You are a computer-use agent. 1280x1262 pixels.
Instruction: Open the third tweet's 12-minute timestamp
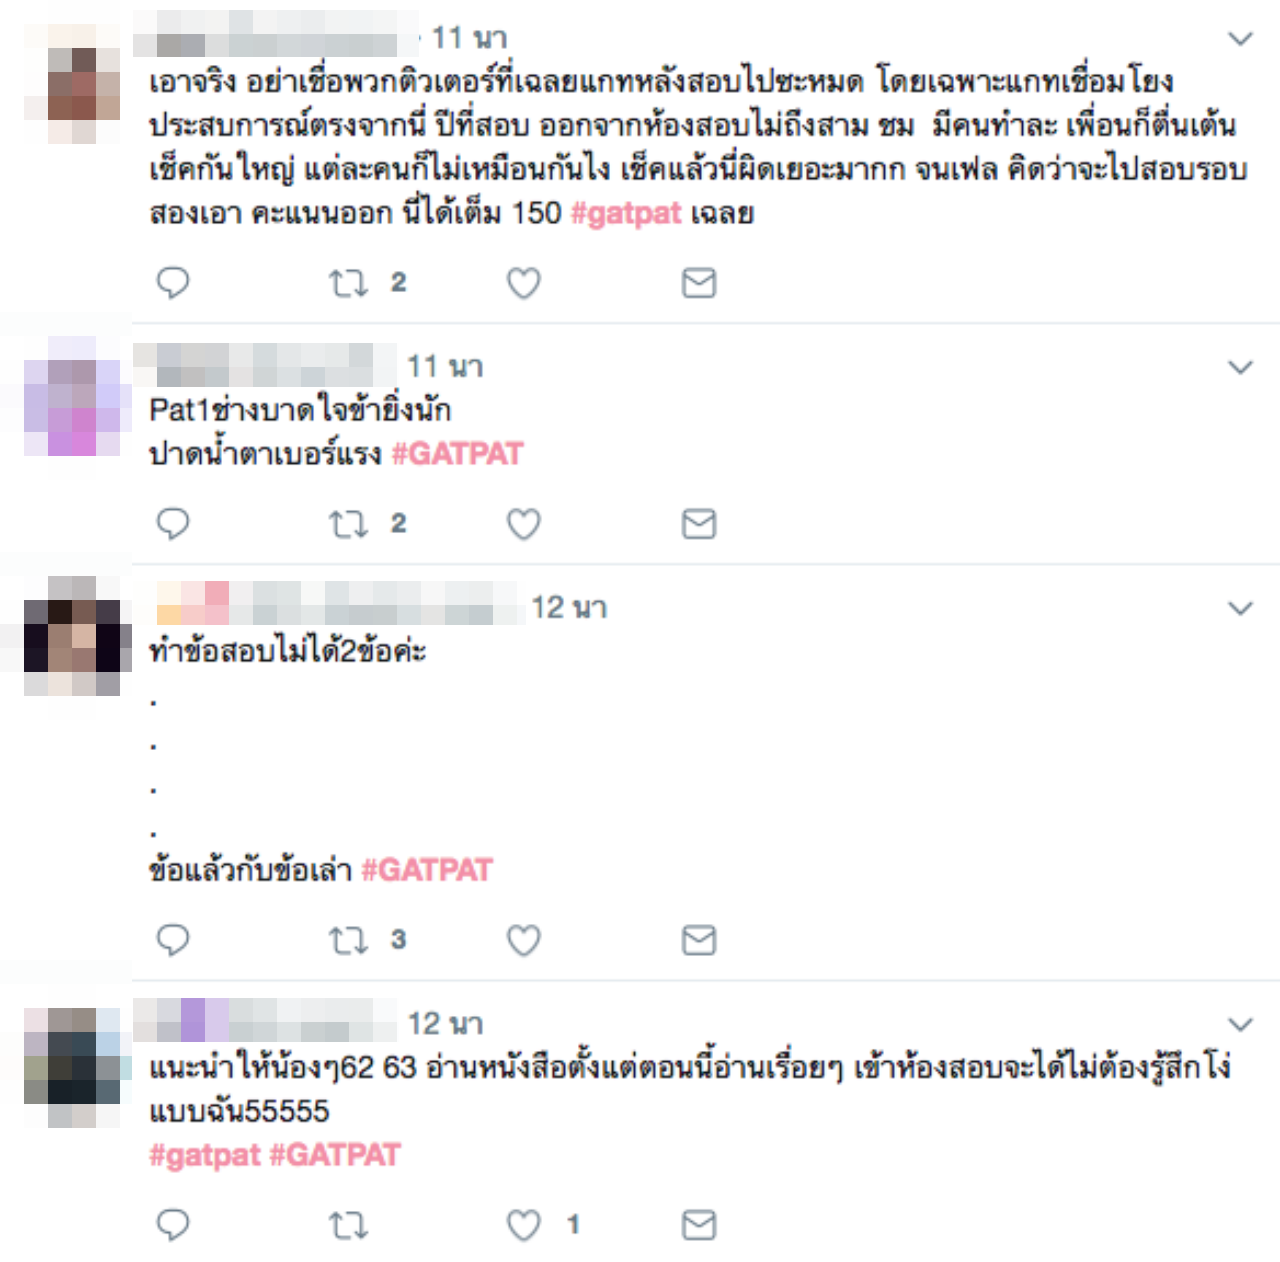point(569,608)
